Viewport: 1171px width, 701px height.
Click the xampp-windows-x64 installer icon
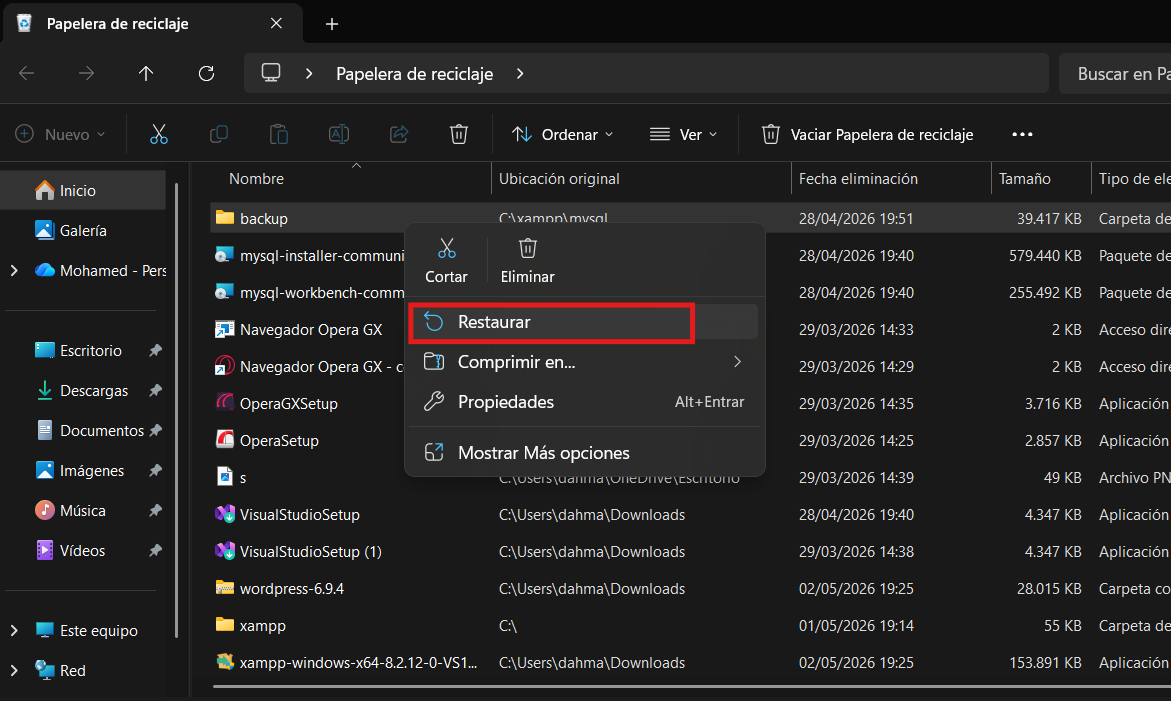coord(225,662)
